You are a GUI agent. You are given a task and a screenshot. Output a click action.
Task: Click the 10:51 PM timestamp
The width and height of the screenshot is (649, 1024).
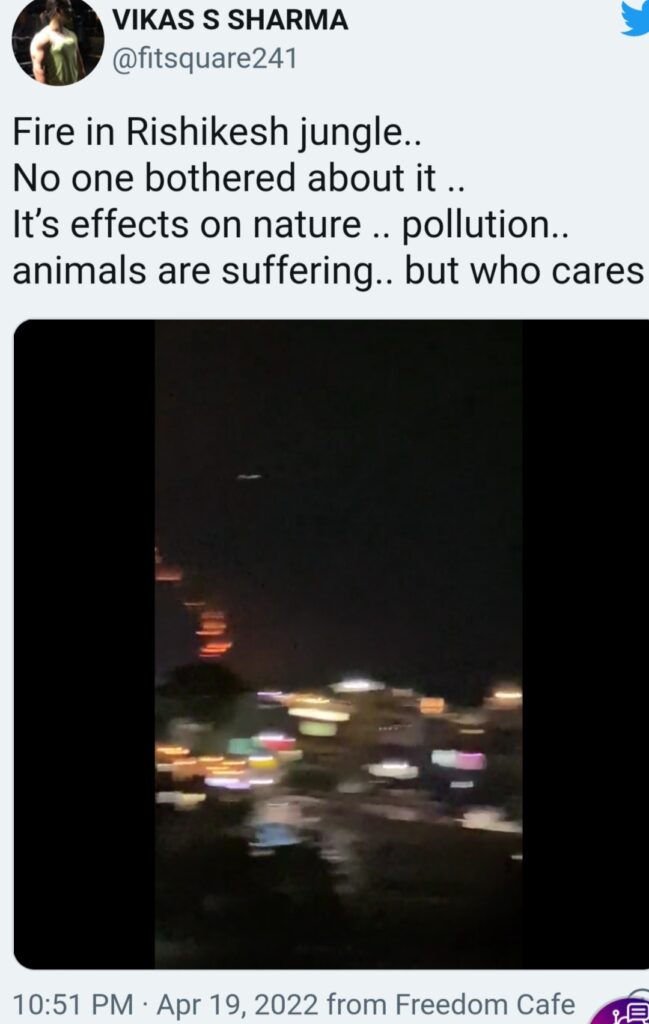pos(72,1004)
